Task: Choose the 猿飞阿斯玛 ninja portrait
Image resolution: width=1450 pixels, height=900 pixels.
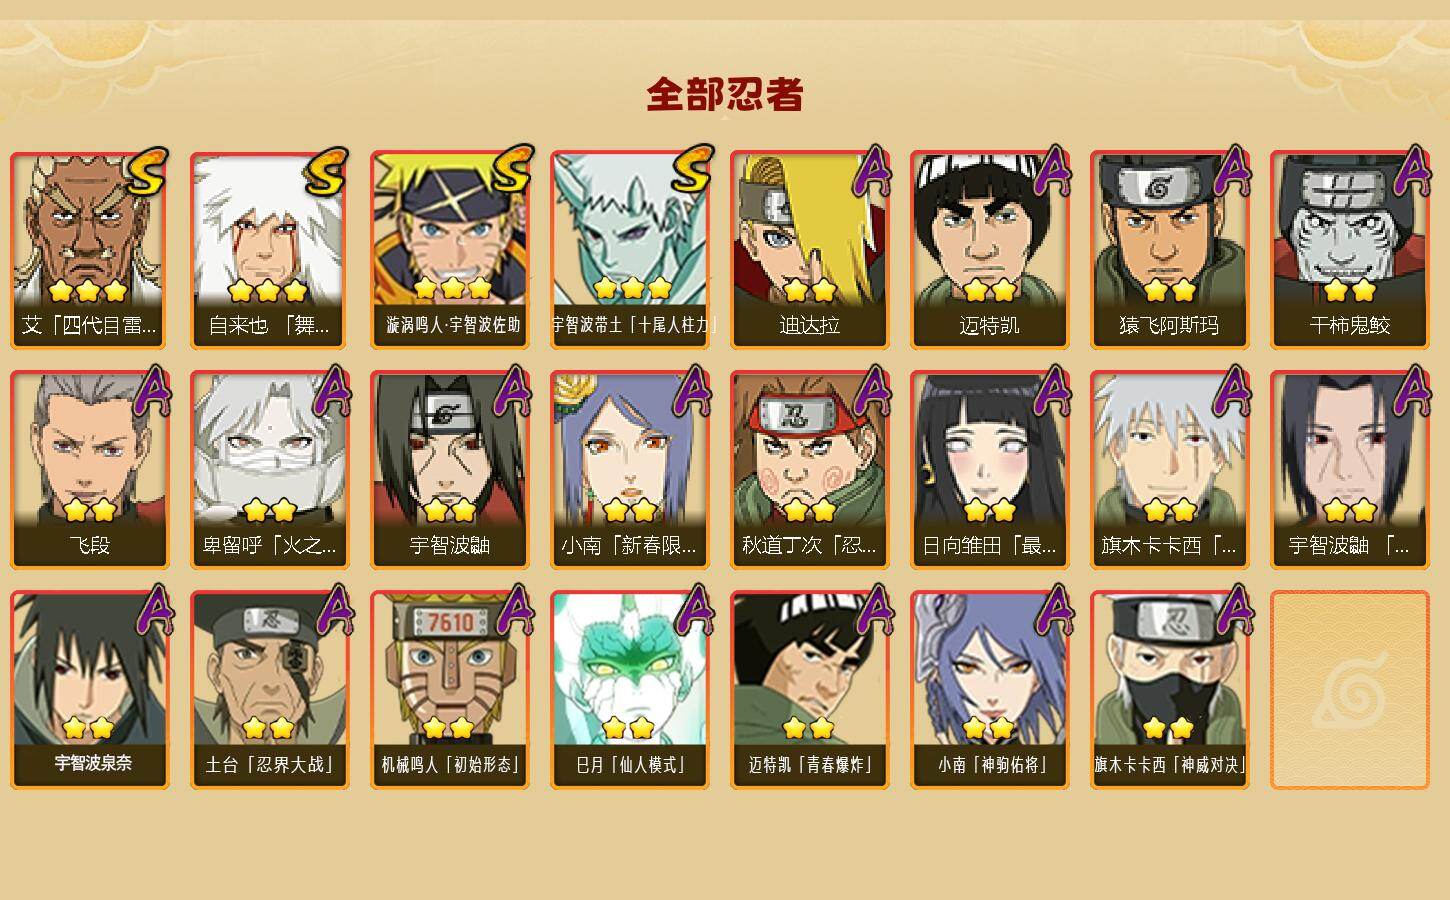Action: [1169, 249]
